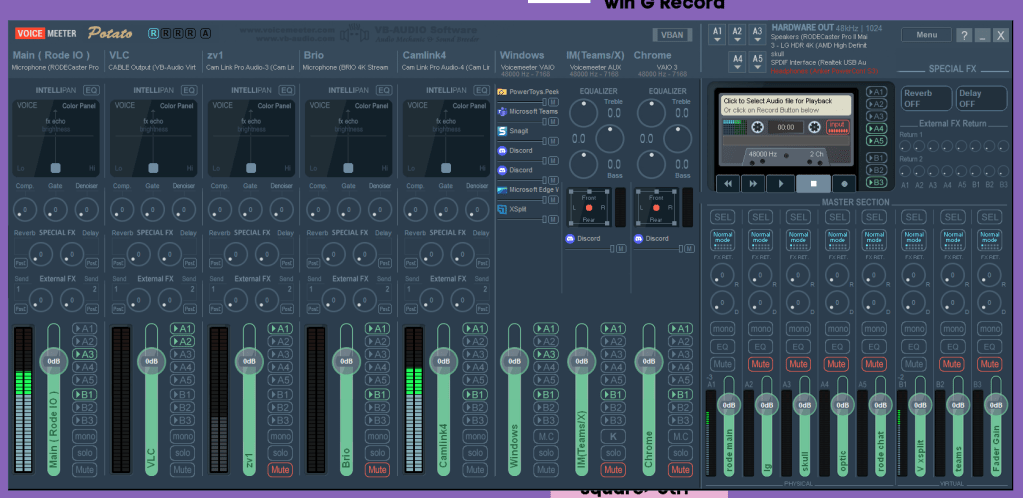Toggle PostC button under Main's Reverb knob
Screen dimensions: 1023x498
coord(21,263)
